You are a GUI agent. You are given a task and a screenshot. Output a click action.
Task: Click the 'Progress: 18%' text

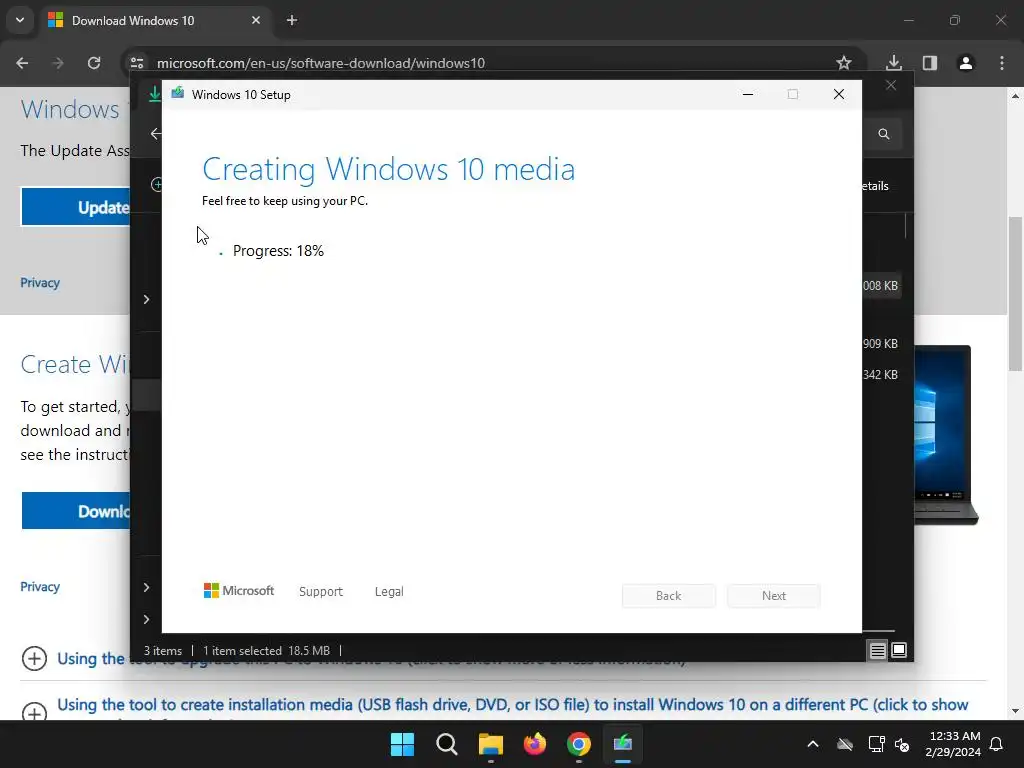pos(278,251)
